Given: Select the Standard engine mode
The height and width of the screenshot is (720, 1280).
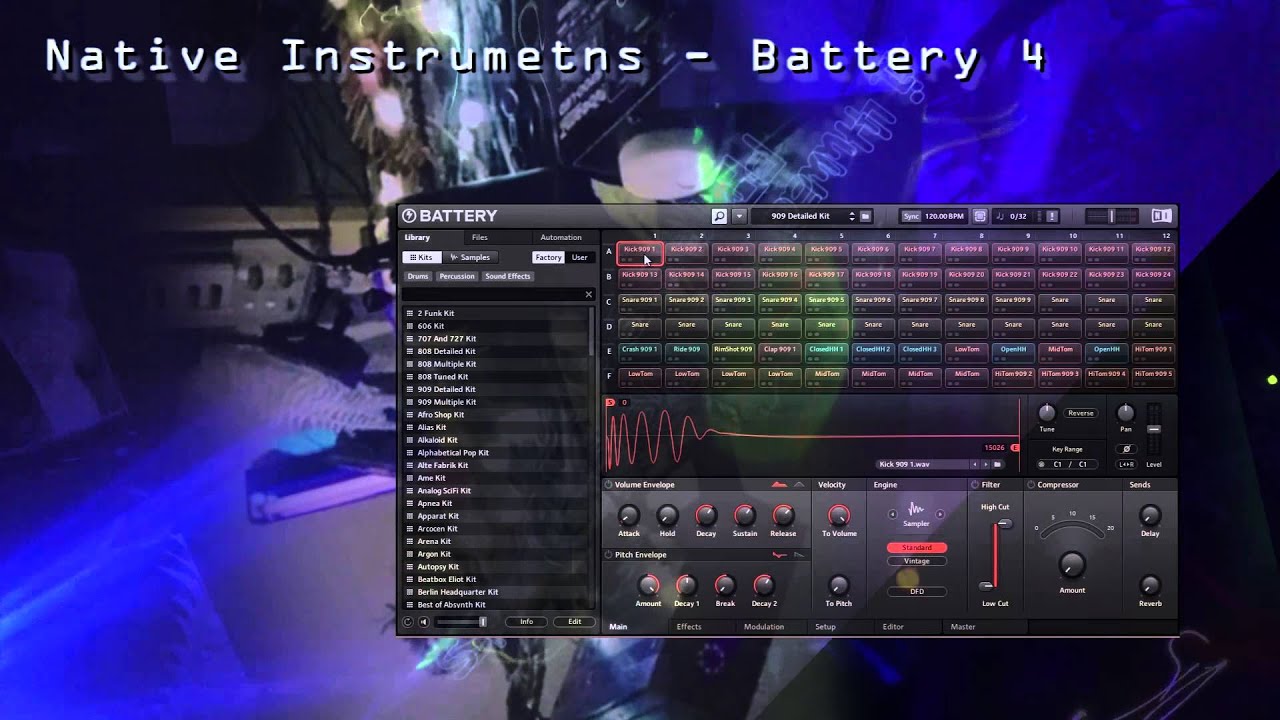Looking at the screenshot, I should (x=917, y=548).
